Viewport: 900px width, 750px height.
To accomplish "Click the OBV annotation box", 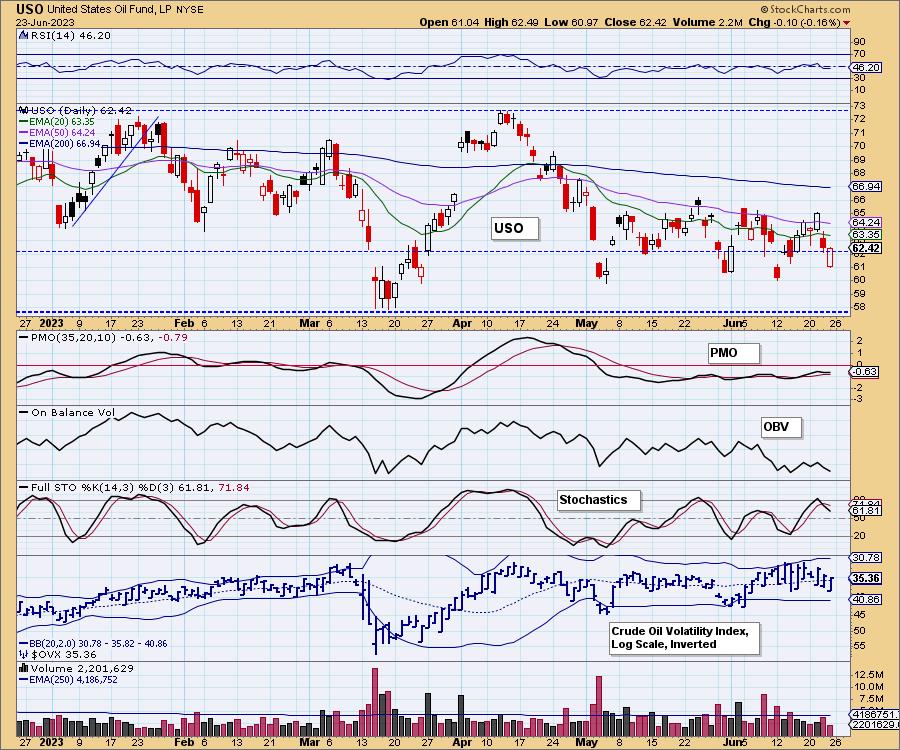I will (x=780, y=427).
